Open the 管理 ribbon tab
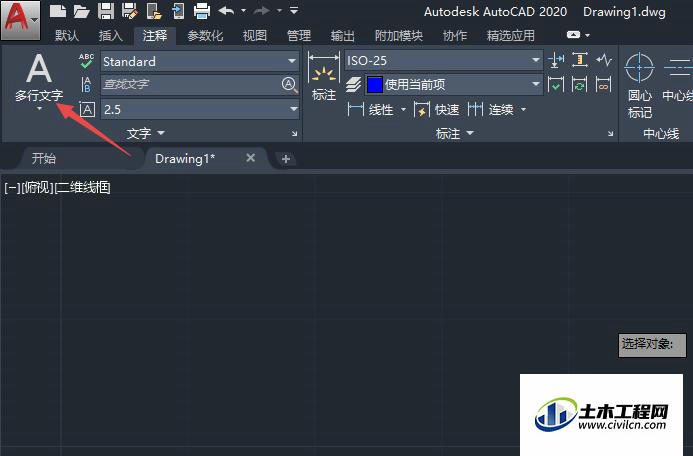 click(x=299, y=35)
